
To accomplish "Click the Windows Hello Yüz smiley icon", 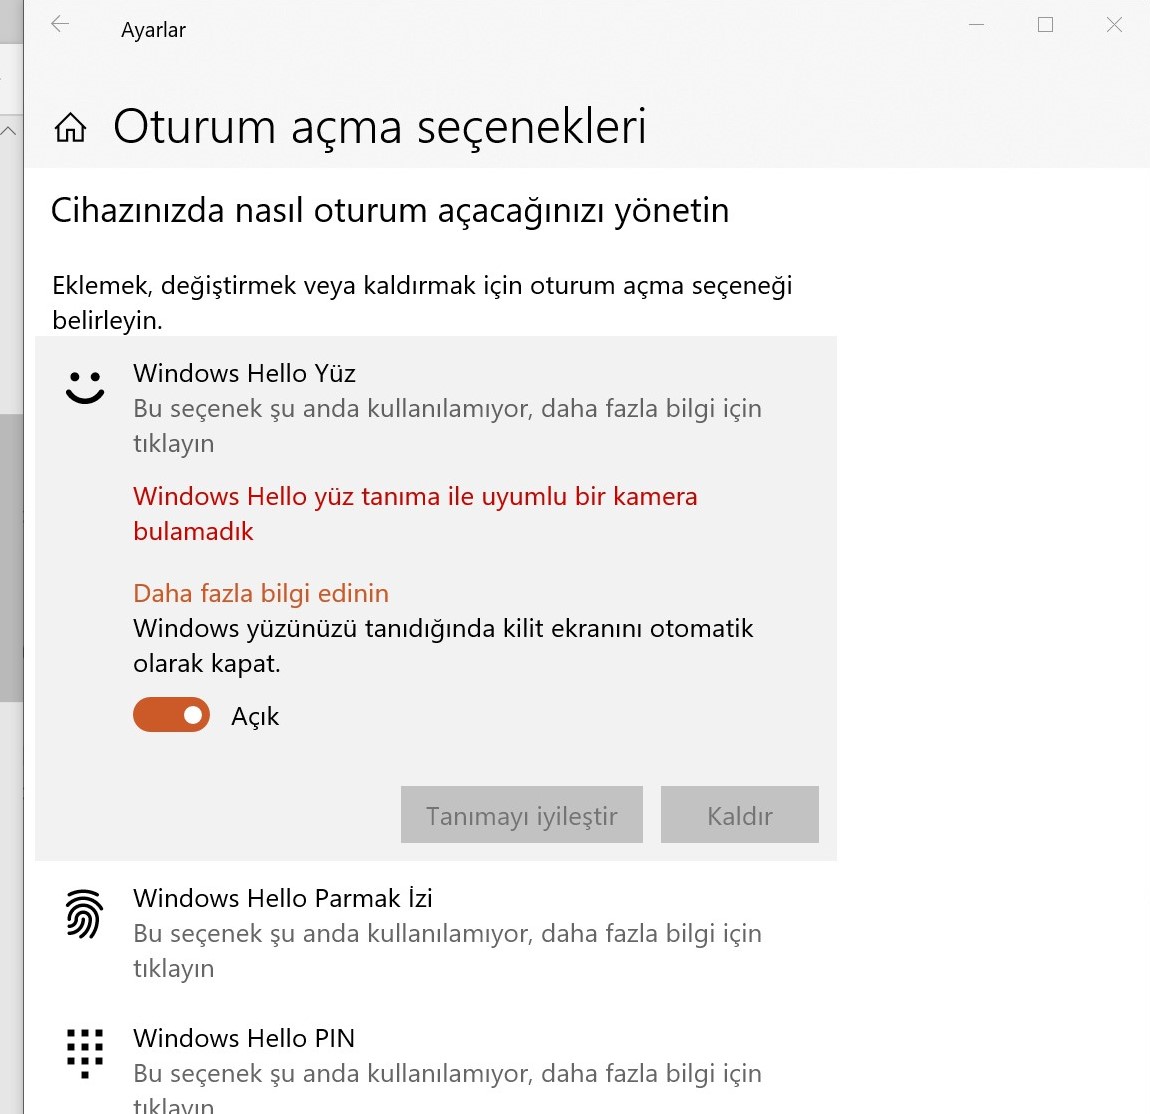I will click(85, 387).
